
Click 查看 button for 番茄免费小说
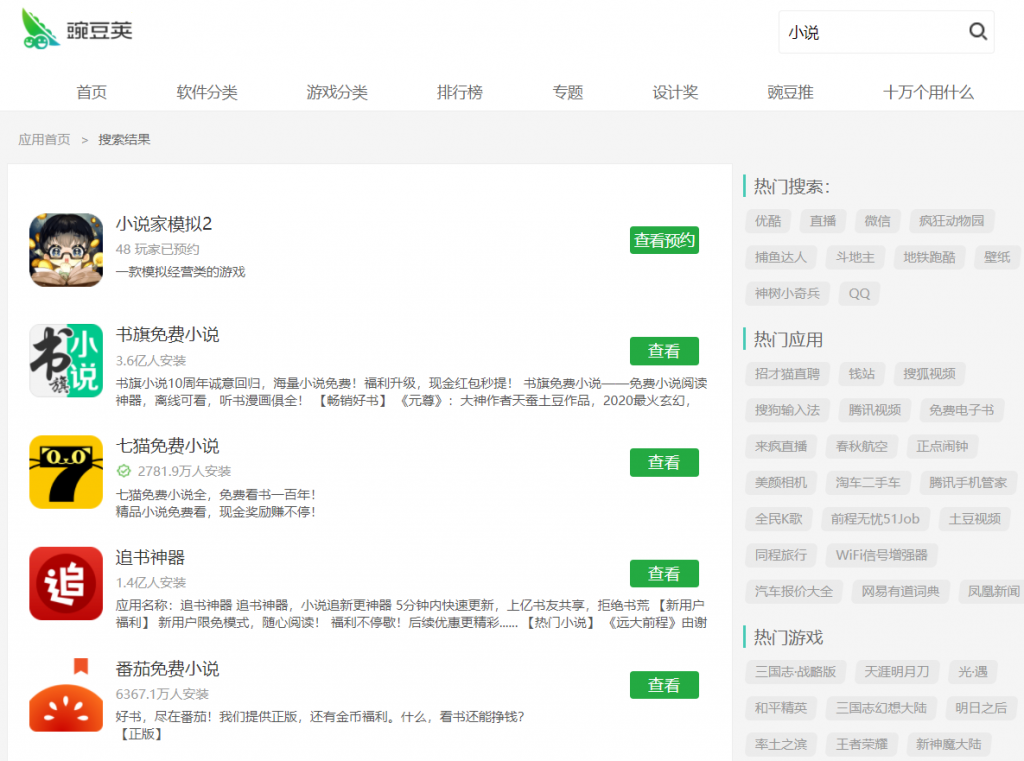pos(664,685)
